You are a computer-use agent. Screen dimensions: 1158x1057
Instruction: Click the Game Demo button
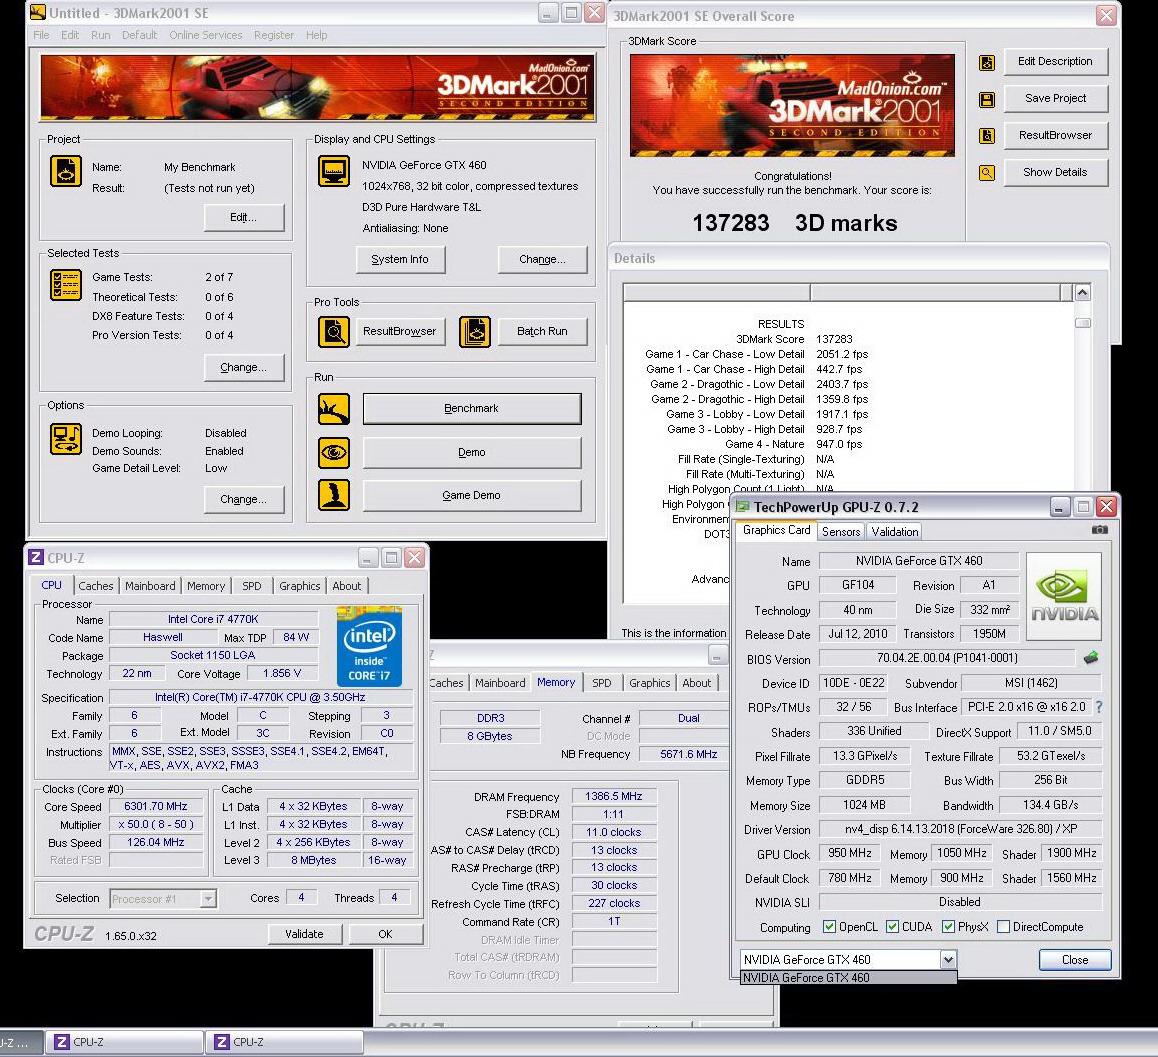(471, 496)
